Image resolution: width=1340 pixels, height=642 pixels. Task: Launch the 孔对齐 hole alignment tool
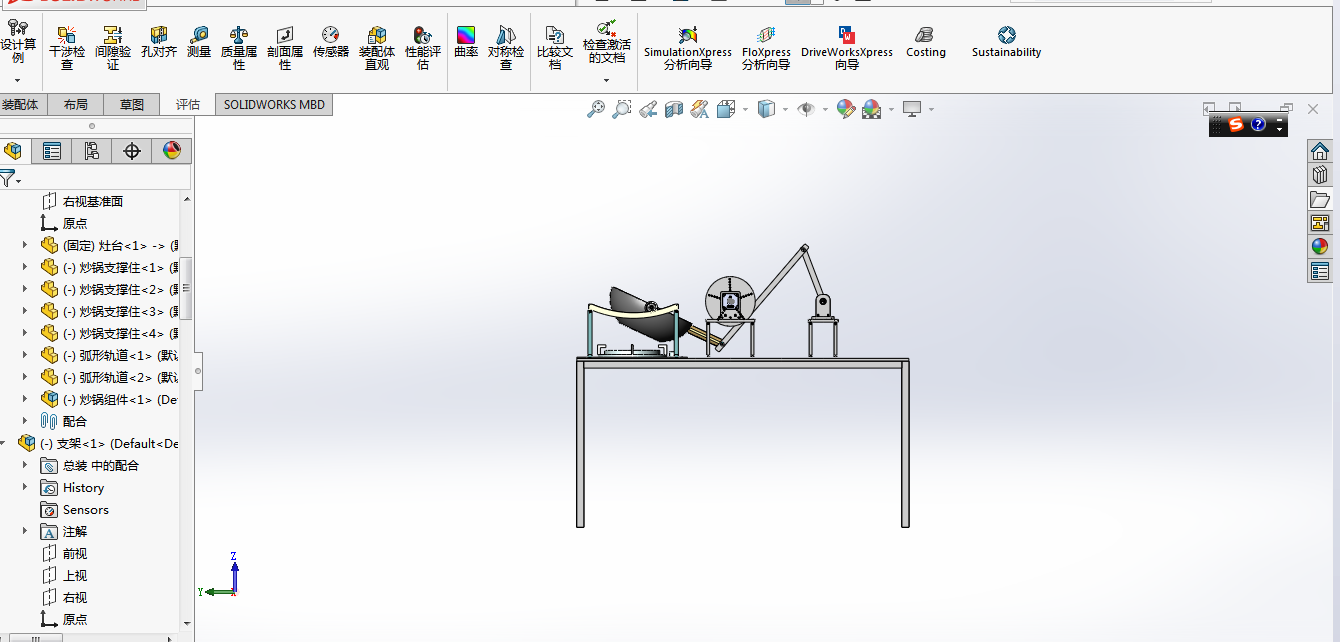[159, 42]
